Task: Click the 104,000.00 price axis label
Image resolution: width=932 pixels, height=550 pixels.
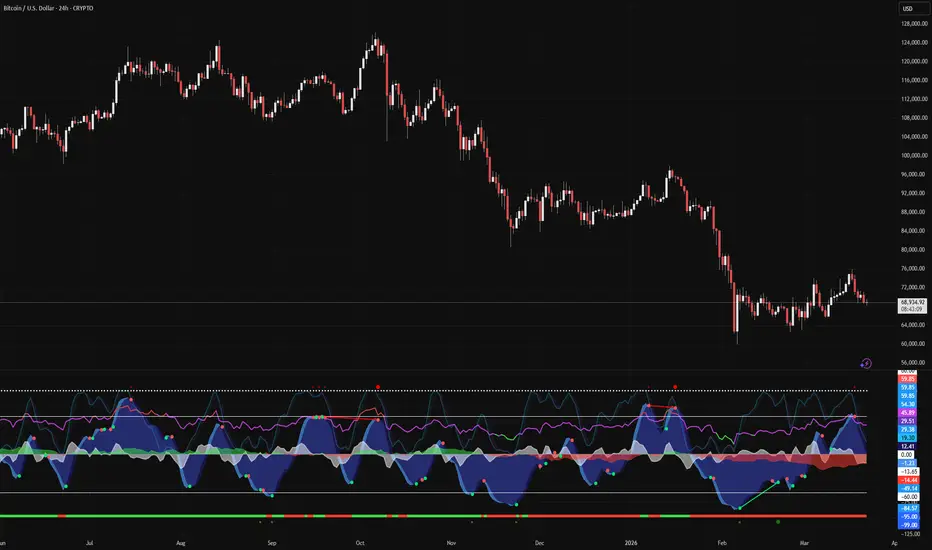Action: tap(914, 137)
